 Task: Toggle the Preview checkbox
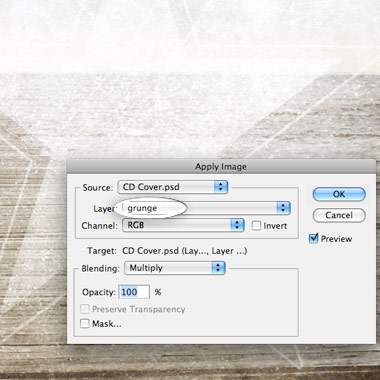click(313, 238)
